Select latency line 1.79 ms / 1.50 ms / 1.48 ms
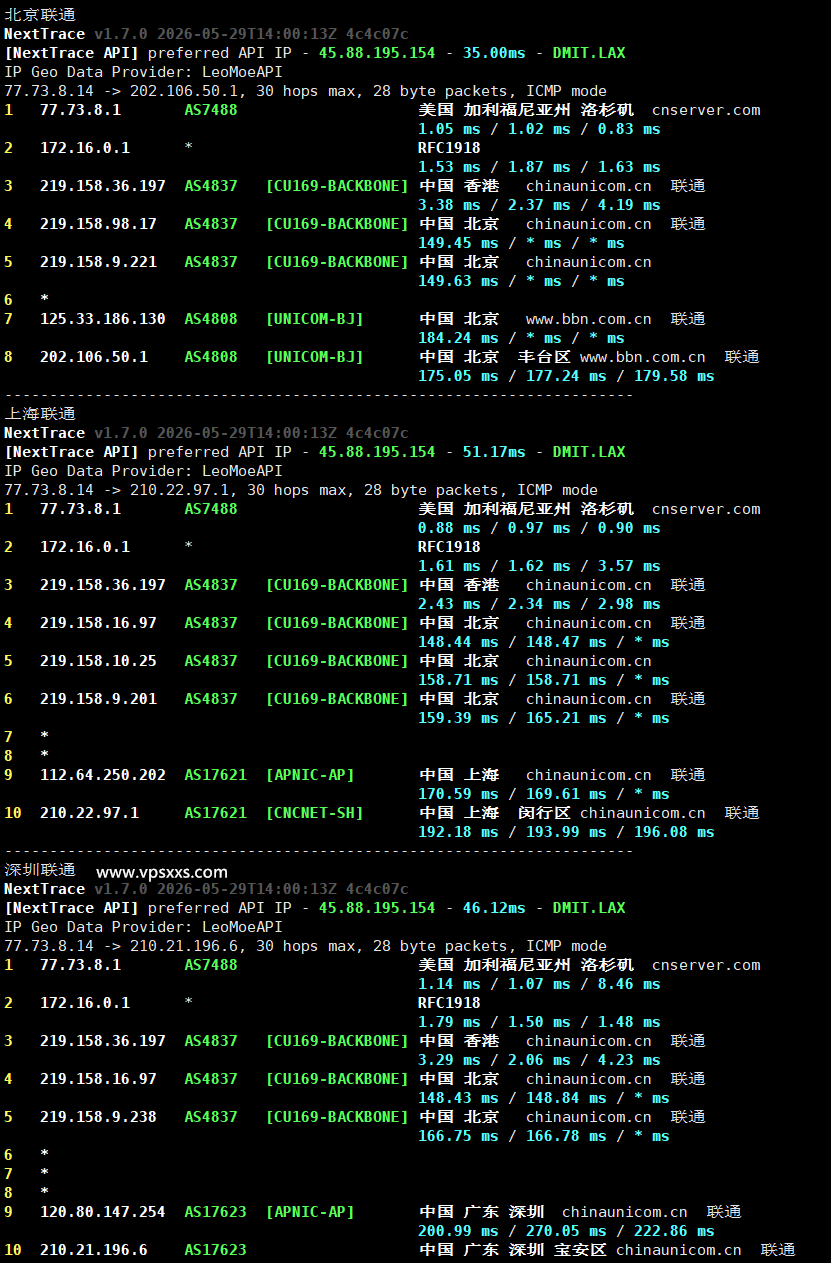The image size is (831, 1263). tap(539, 1022)
